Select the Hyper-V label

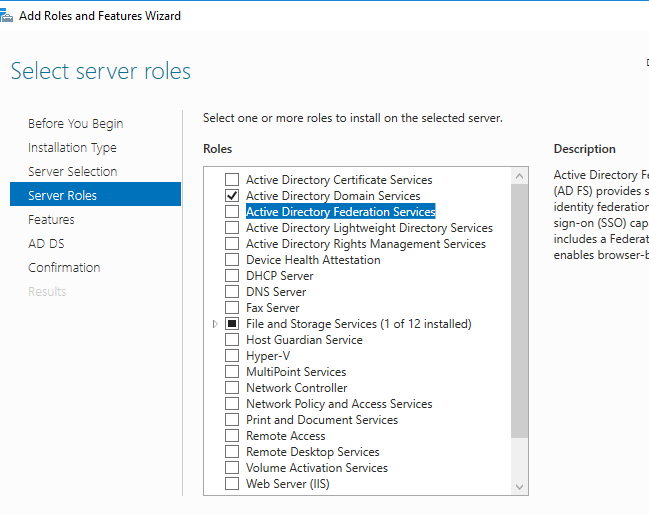pos(268,356)
